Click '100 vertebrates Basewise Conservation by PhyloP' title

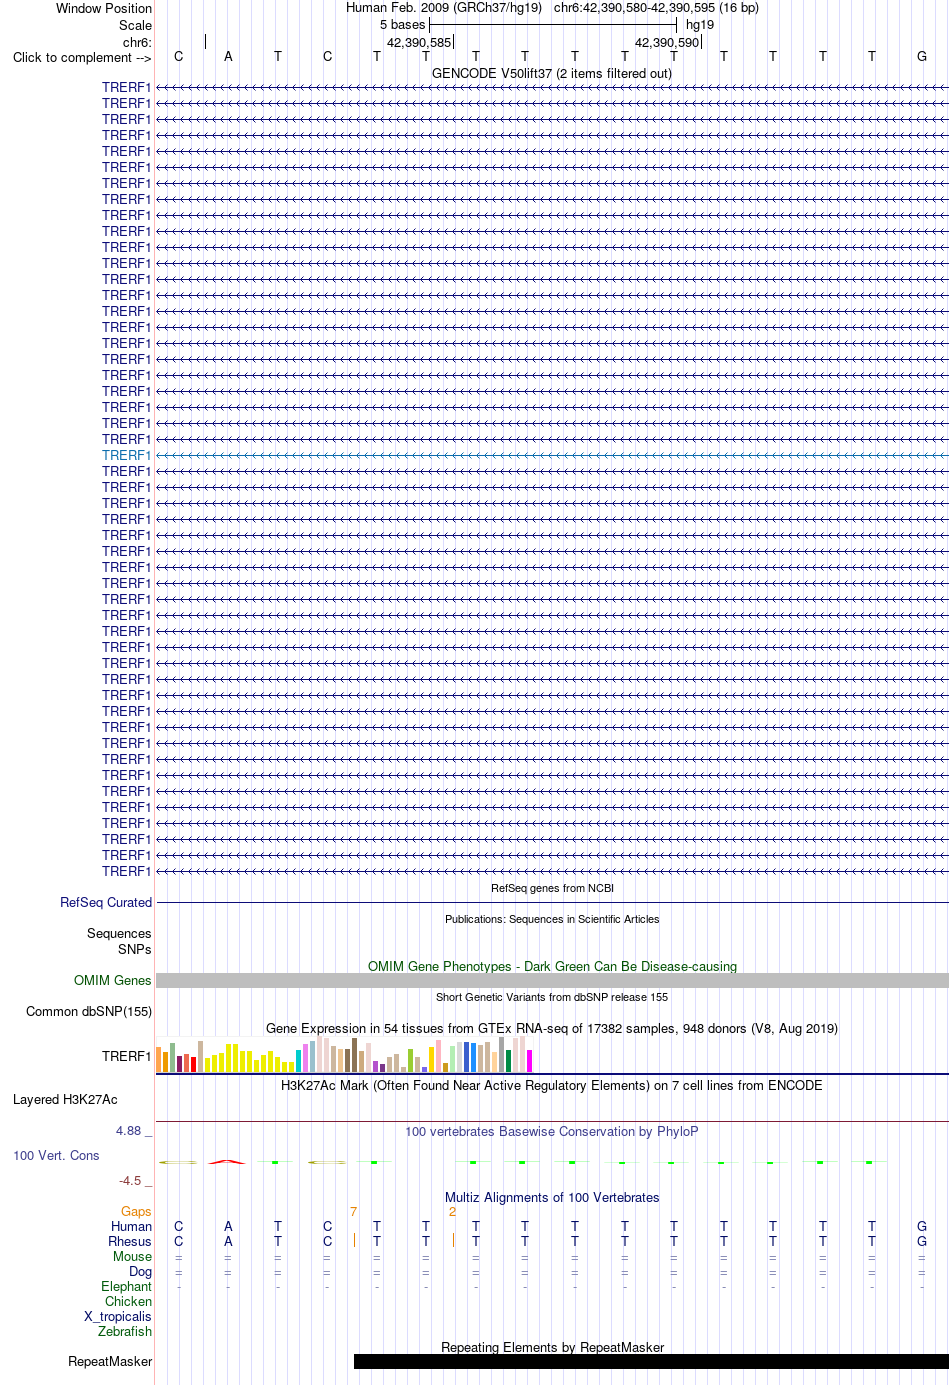pyautogui.click(x=552, y=1131)
